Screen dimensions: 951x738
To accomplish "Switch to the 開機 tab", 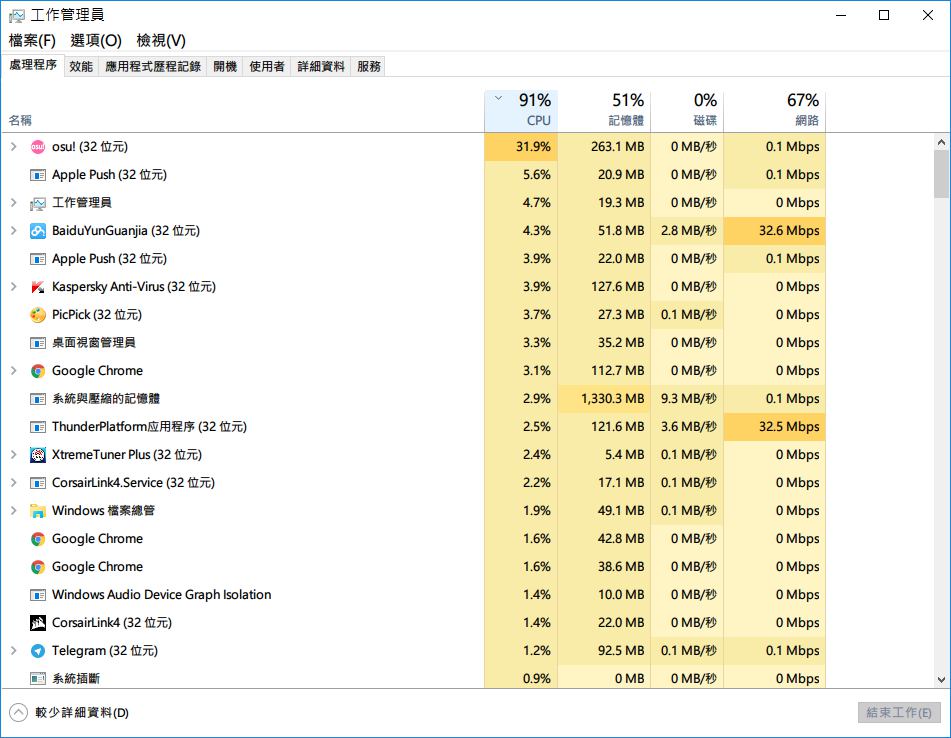I will tap(225, 66).
